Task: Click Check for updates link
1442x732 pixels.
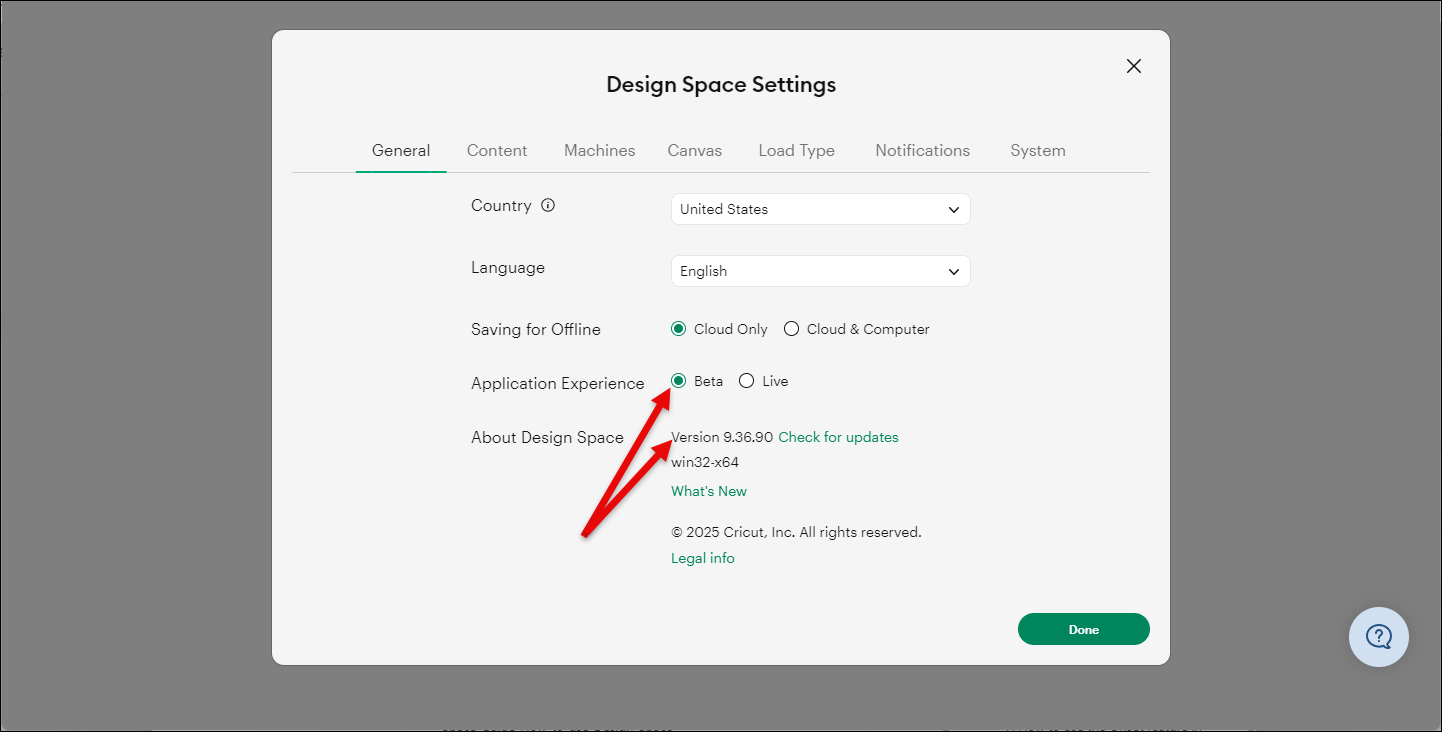Action: tap(838, 437)
